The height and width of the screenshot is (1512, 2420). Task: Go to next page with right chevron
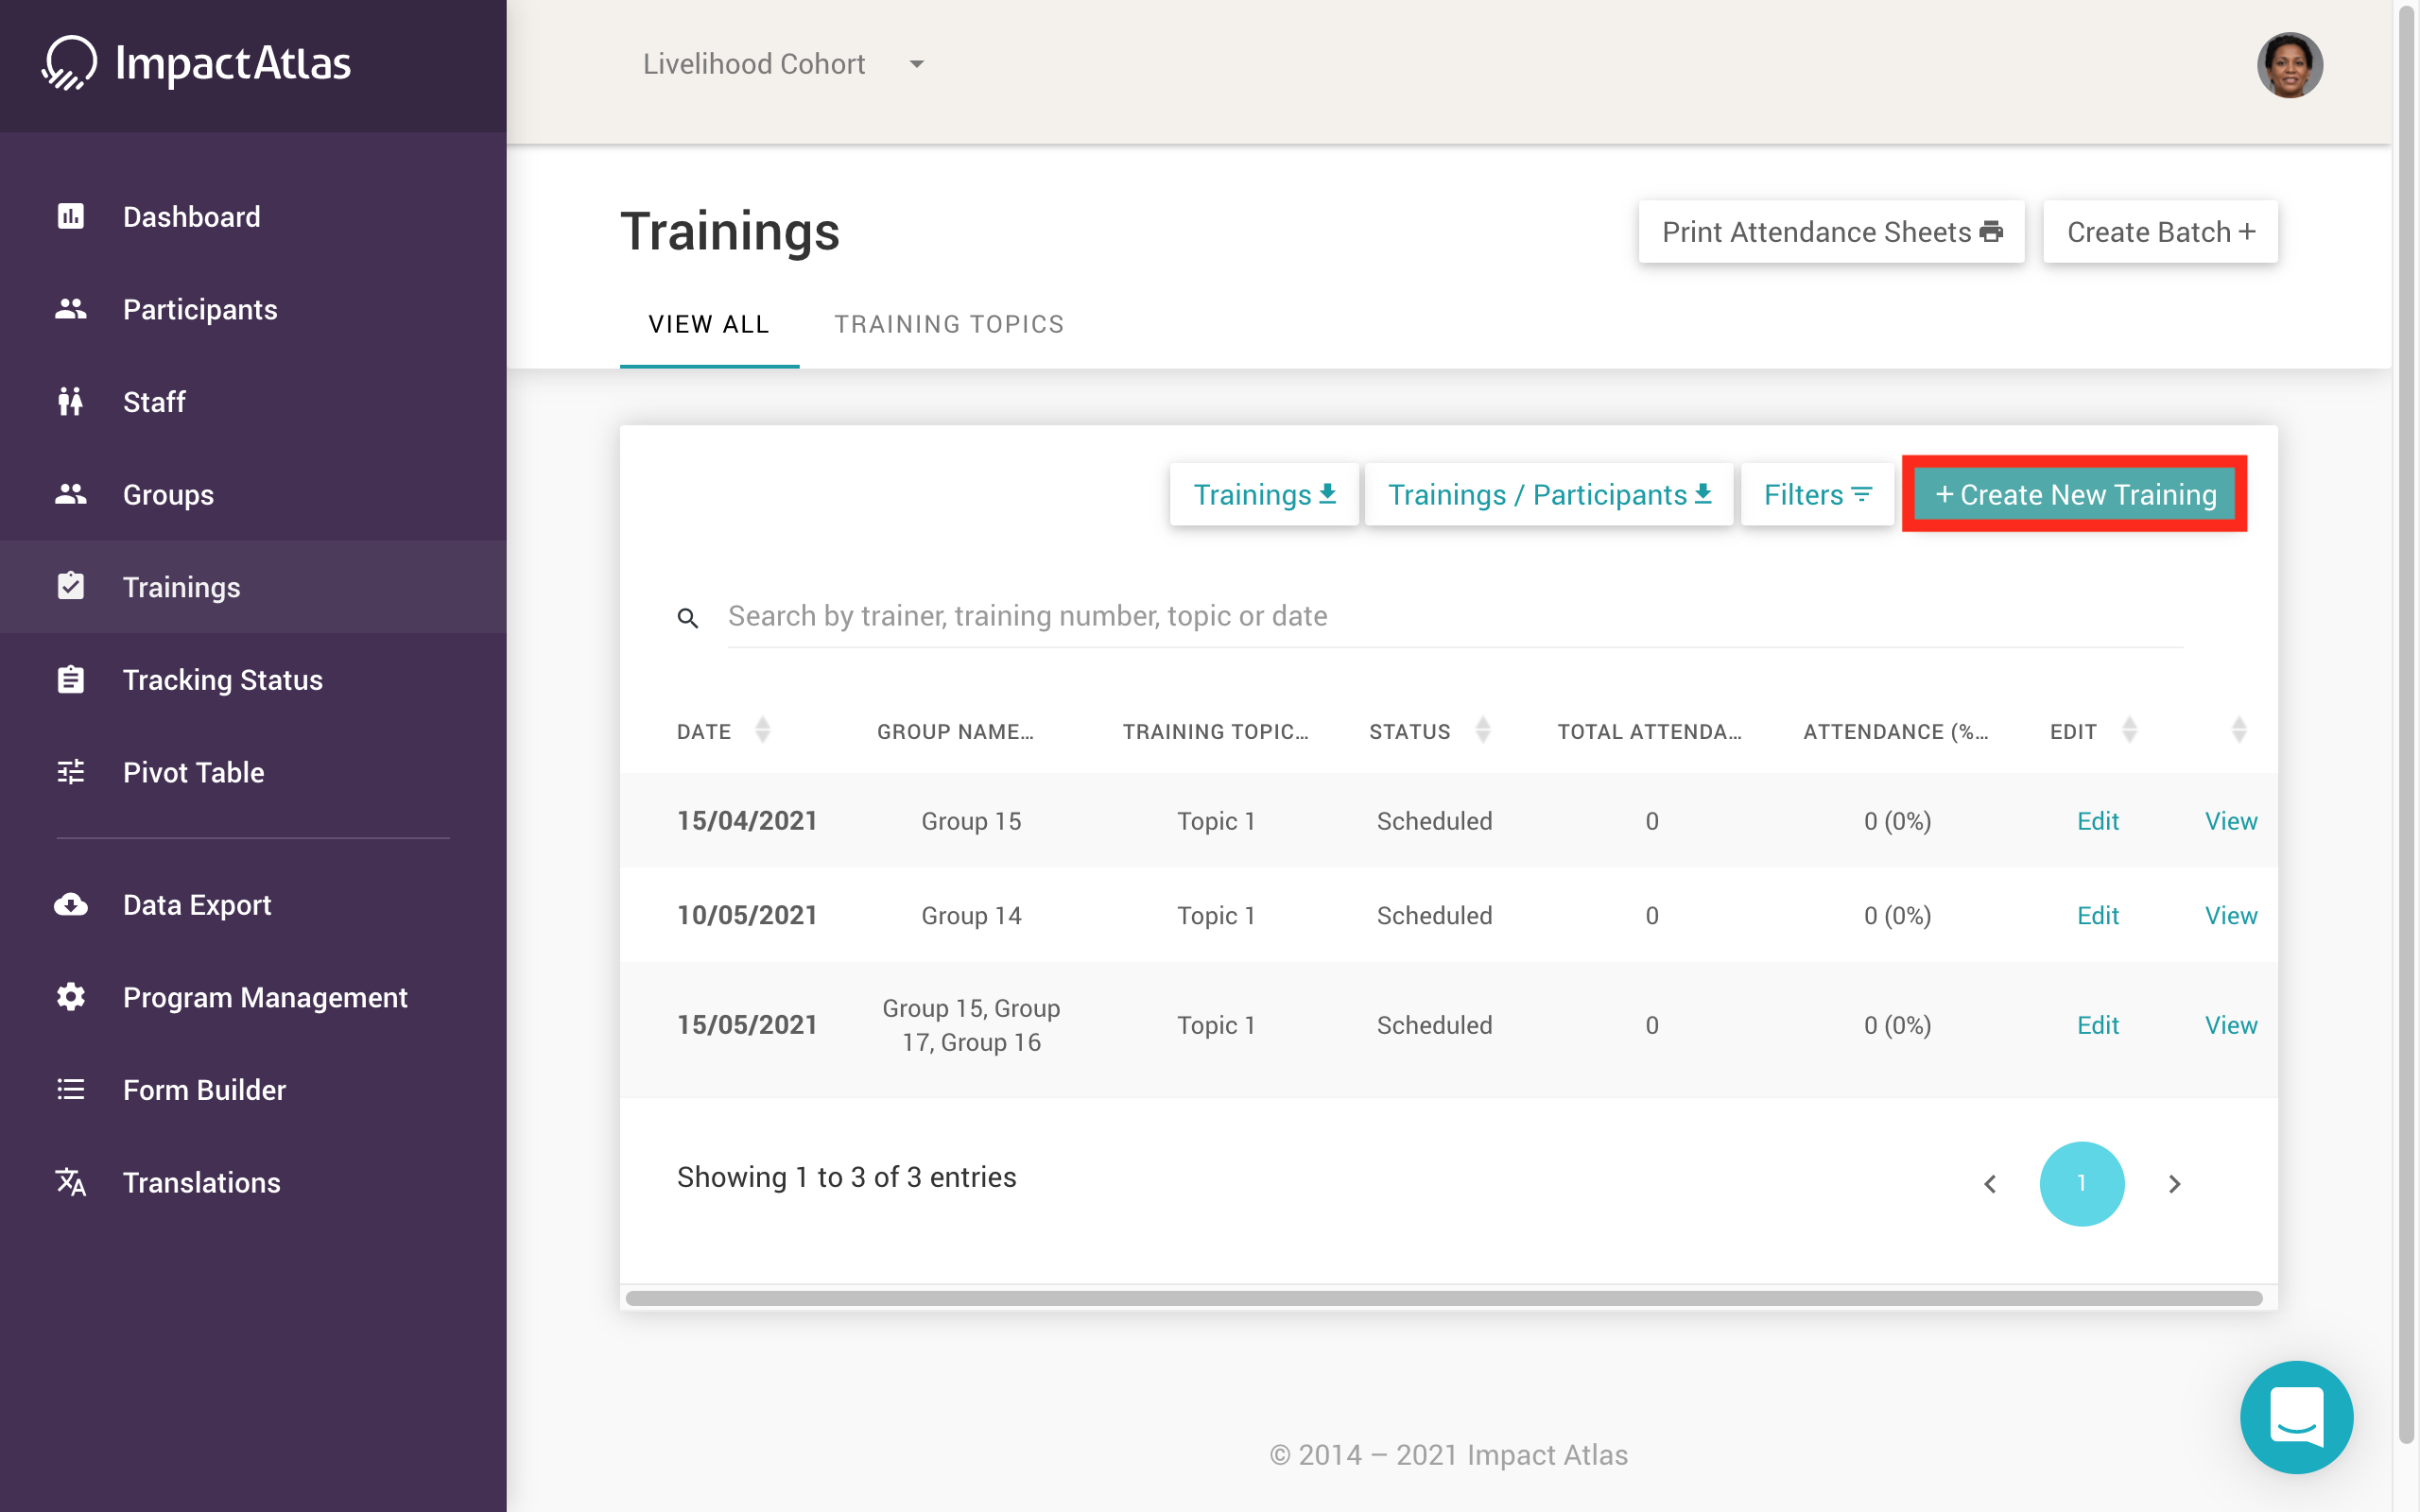(2174, 1183)
